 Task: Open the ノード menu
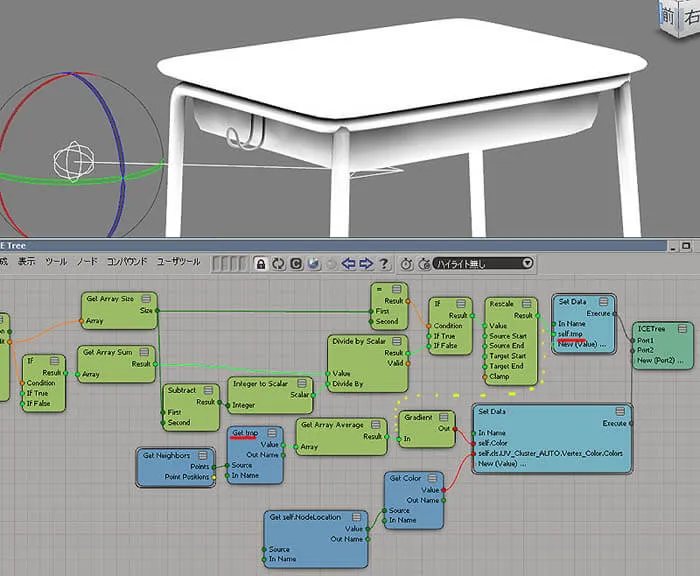pos(87,261)
